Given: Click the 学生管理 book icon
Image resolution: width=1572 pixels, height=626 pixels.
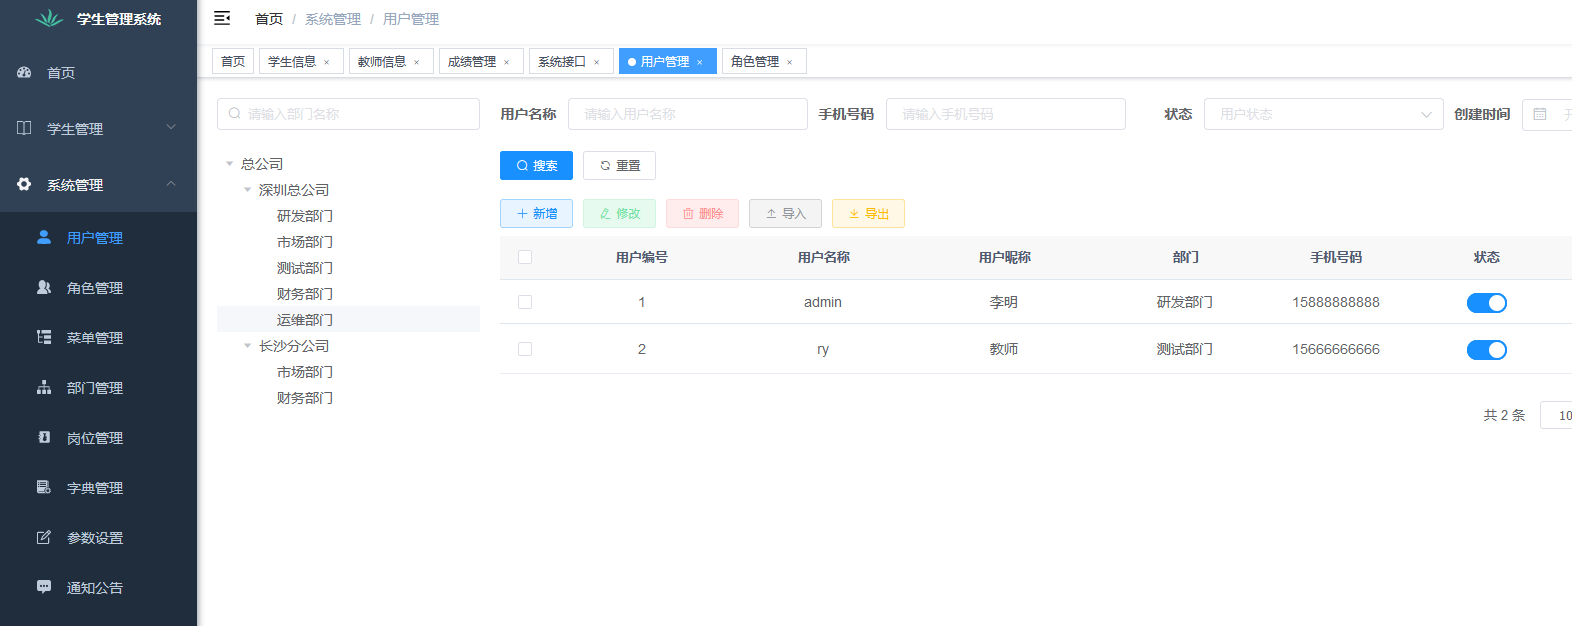Looking at the screenshot, I should coord(25,128).
